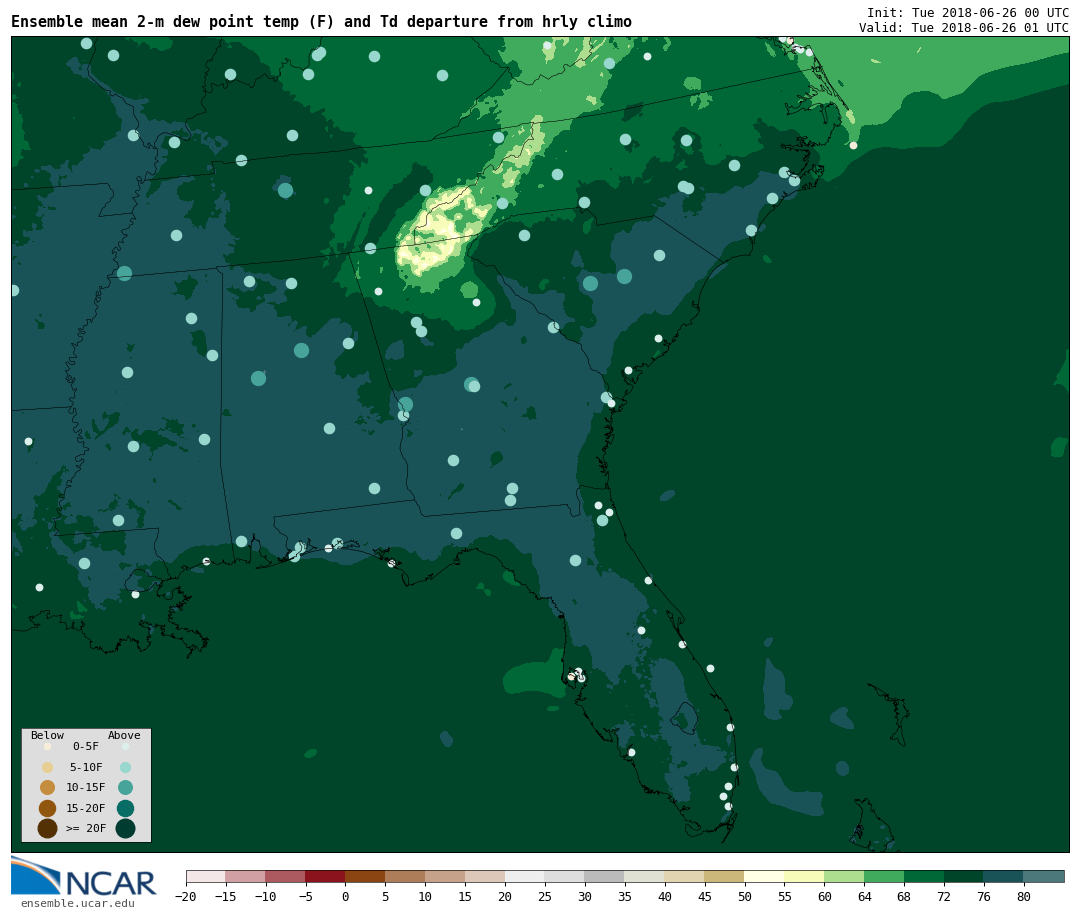Click the '0-5F' legend label

[86, 746]
